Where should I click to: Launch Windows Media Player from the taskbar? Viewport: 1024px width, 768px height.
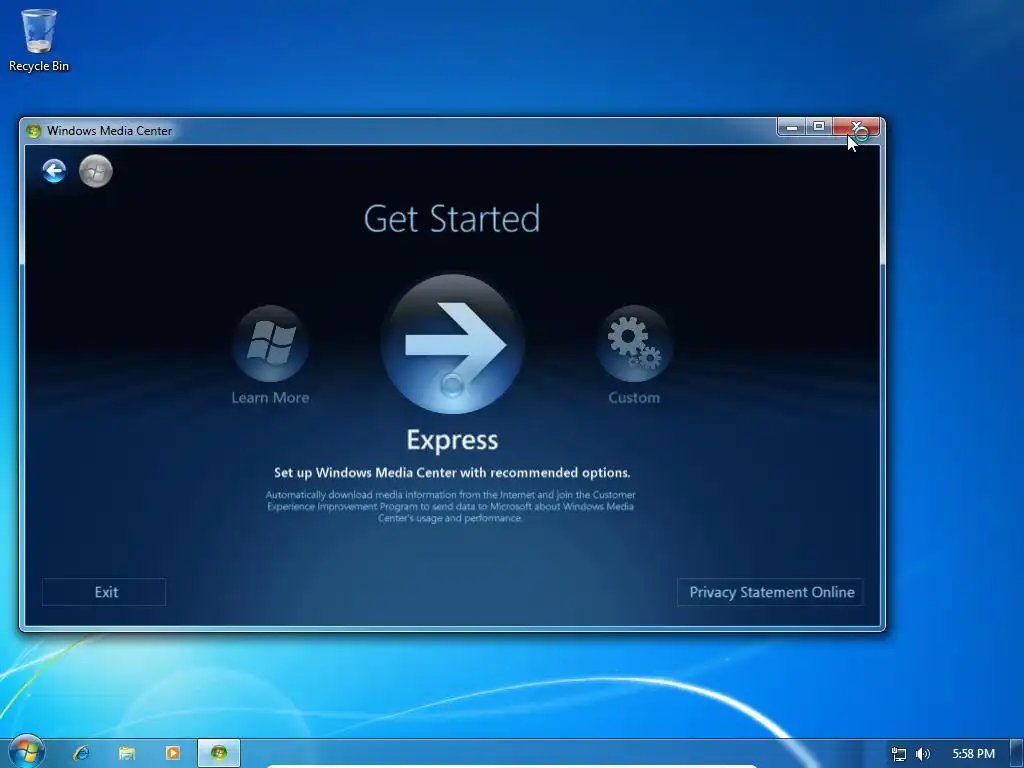[172, 753]
